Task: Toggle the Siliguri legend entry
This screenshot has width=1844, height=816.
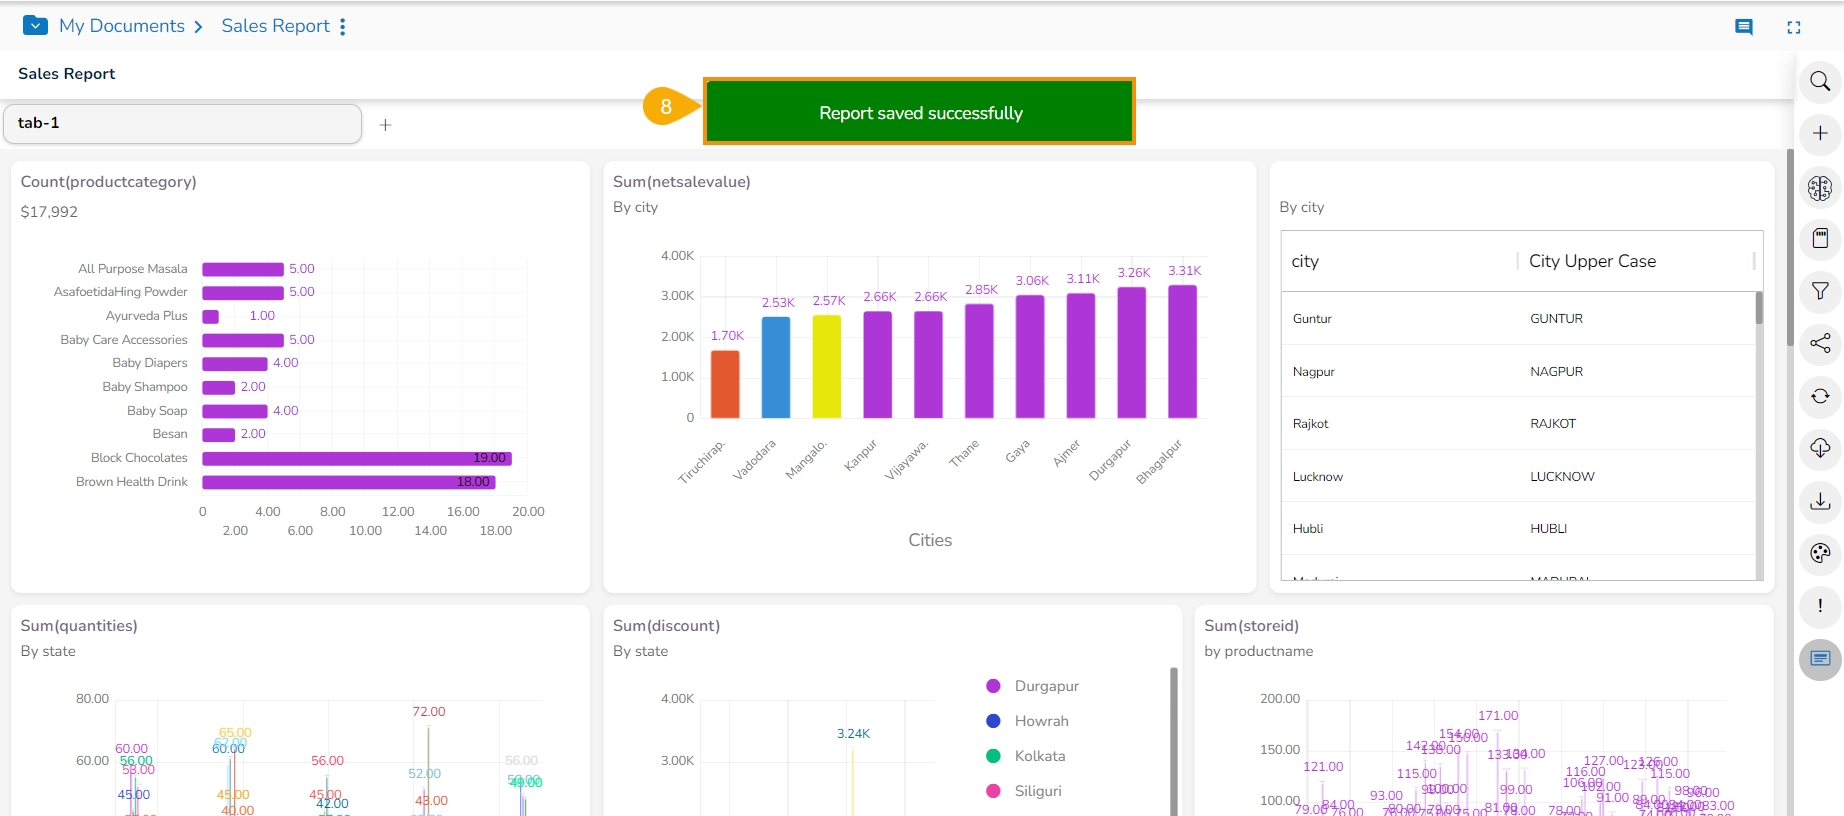Action: coord(1023,791)
